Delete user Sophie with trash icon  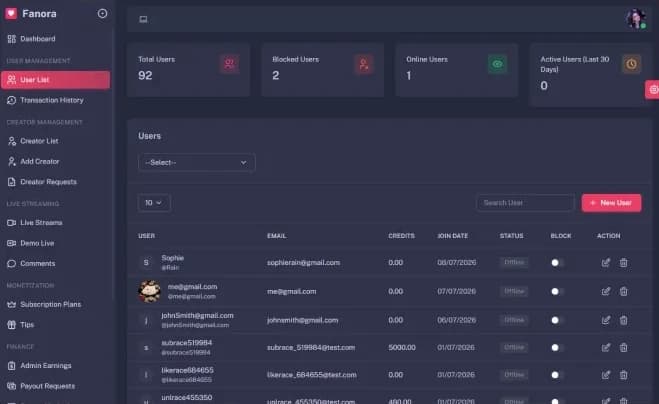coord(624,263)
